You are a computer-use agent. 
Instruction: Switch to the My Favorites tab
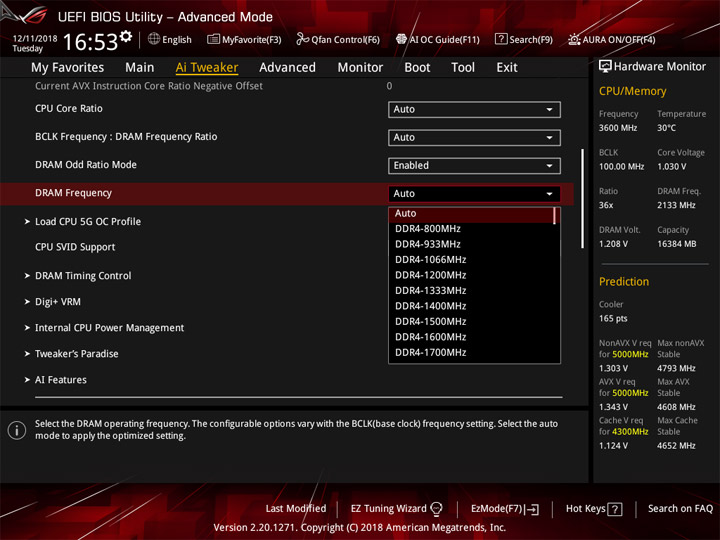tap(68, 68)
